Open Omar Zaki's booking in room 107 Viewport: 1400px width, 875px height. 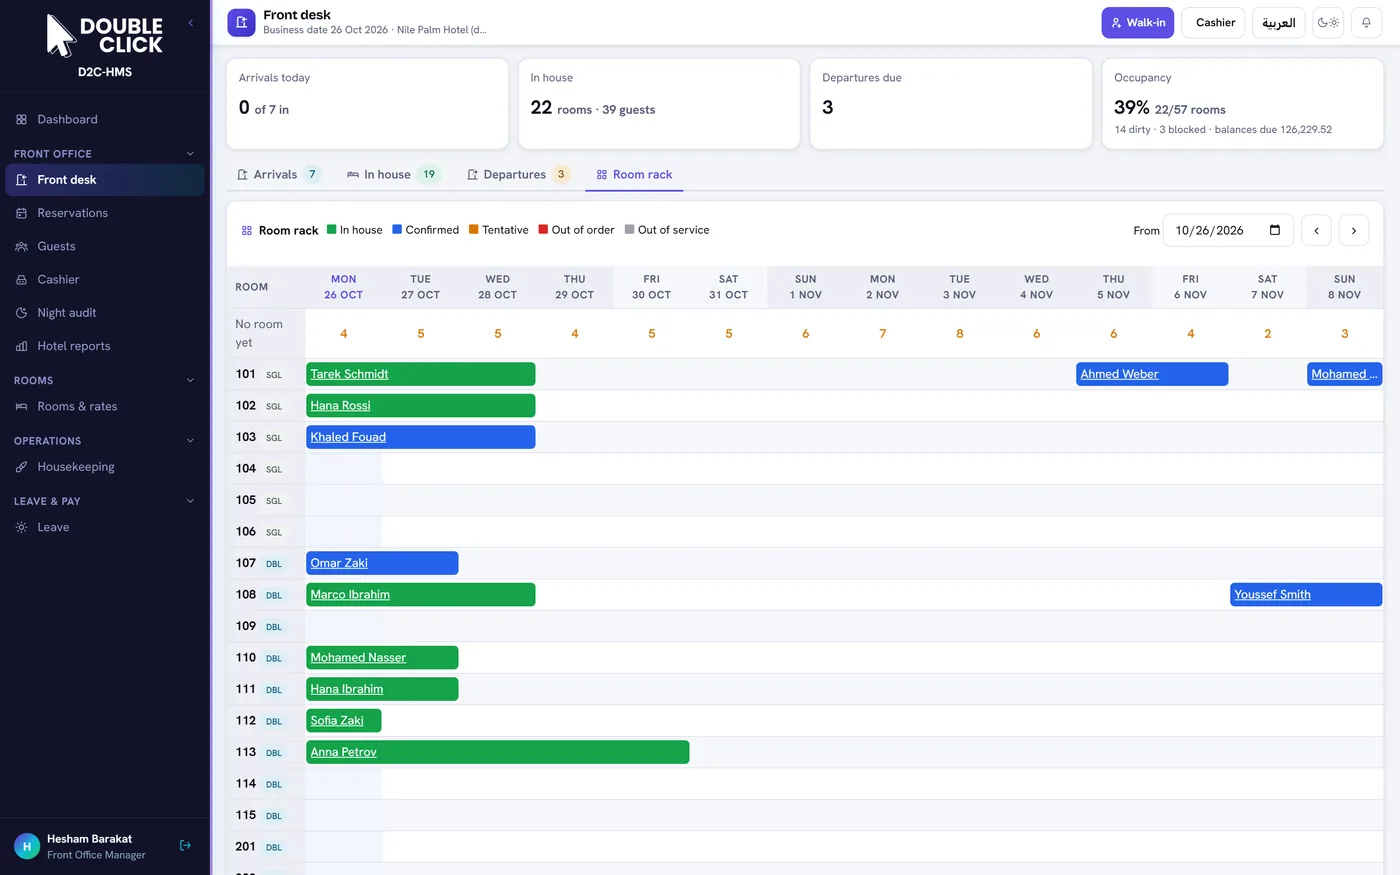coord(382,563)
